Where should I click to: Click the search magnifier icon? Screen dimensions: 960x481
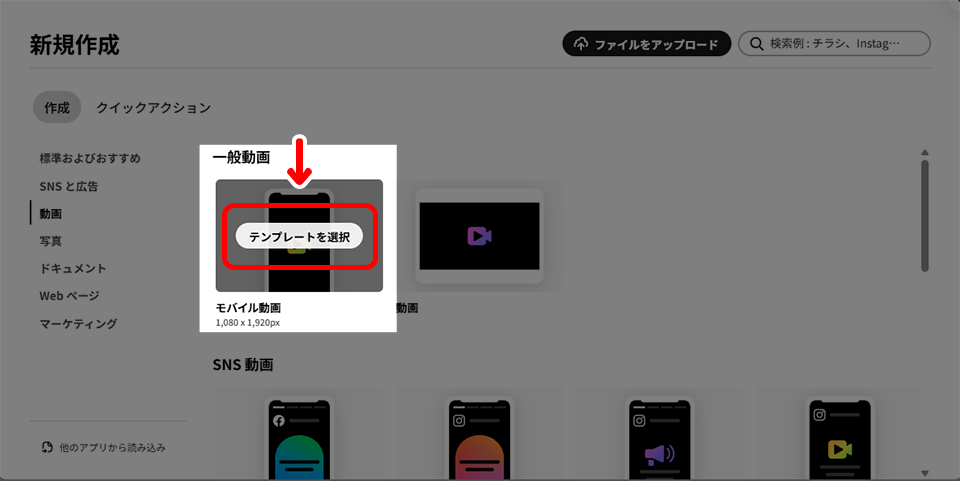[754, 45]
